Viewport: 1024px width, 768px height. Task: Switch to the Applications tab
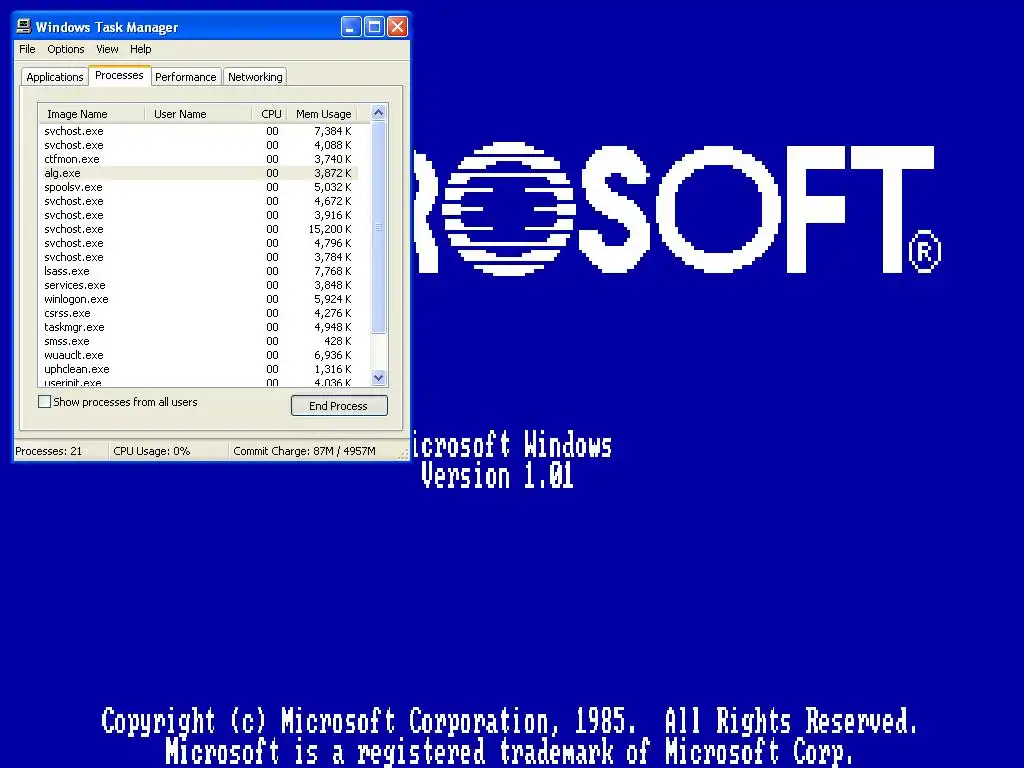tap(55, 77)
